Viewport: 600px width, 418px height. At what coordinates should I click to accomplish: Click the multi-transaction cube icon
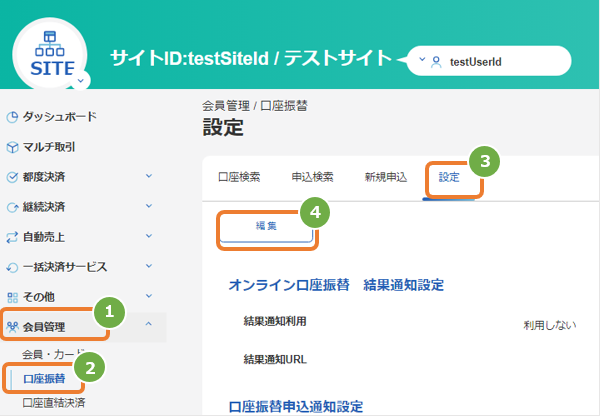(12, 147)
